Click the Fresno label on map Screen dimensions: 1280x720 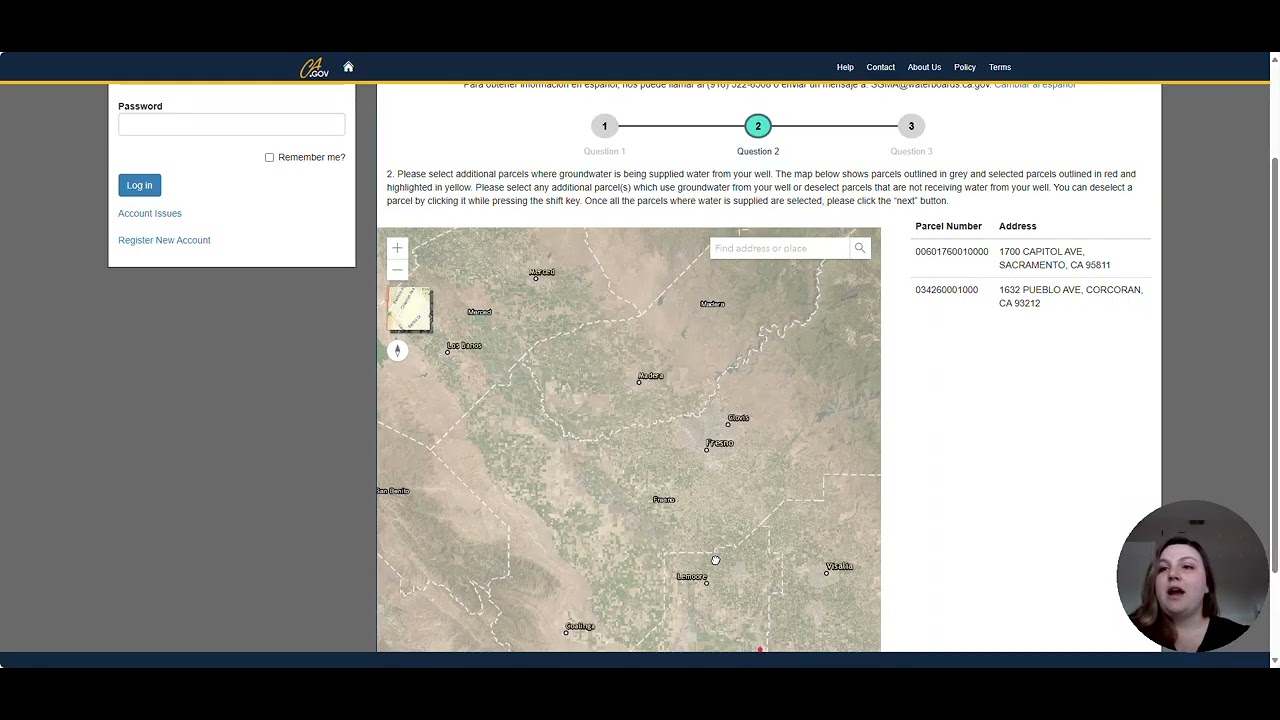[x=720, y=443]
